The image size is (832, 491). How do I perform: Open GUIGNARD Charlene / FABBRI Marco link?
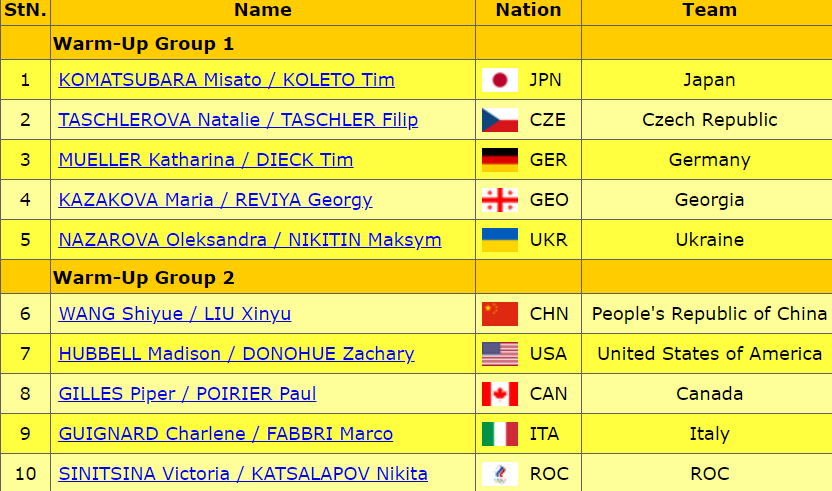[225, 434]
